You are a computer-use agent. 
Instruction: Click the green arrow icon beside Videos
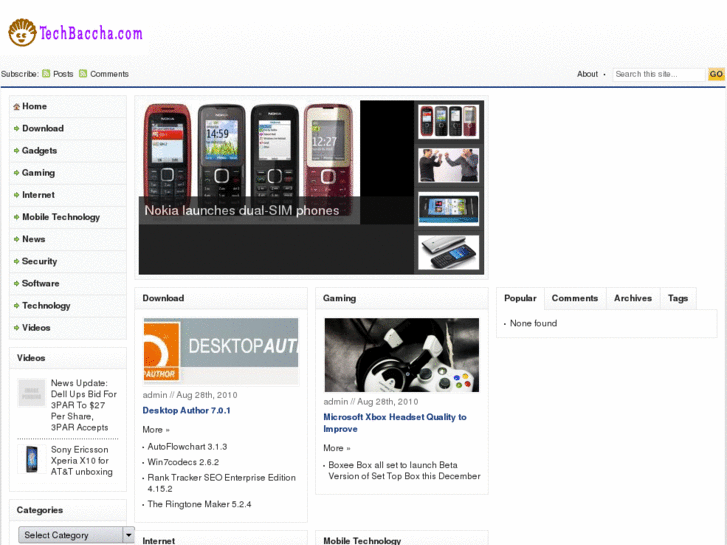tap(17, 328)
